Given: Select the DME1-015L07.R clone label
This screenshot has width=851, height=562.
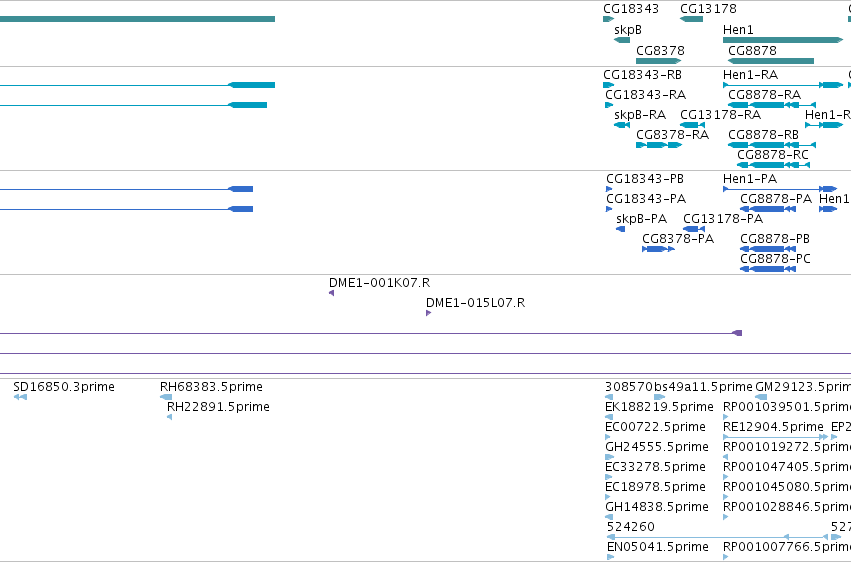Looking at the screenshot, I should (x=475, y=303).
